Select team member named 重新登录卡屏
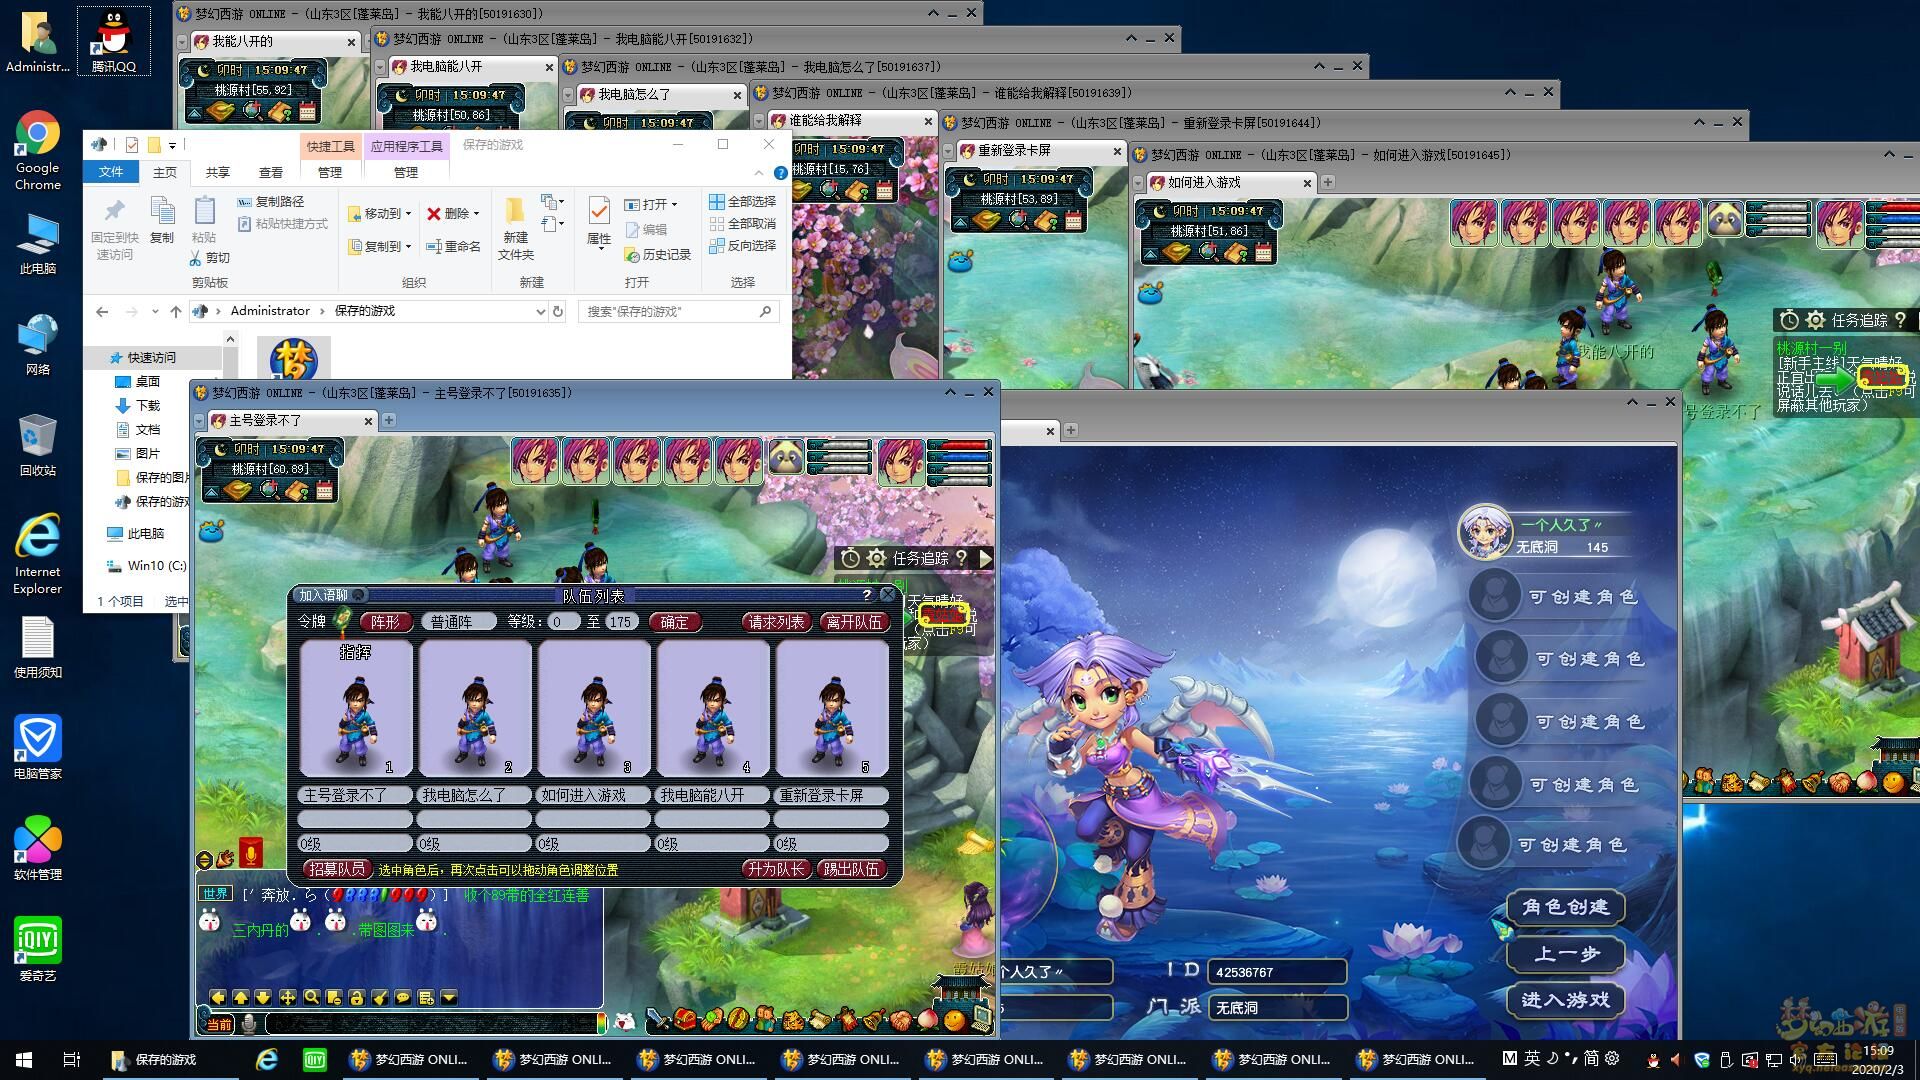The width and height of the screenshot is (1920, 1080). point(830,795)
